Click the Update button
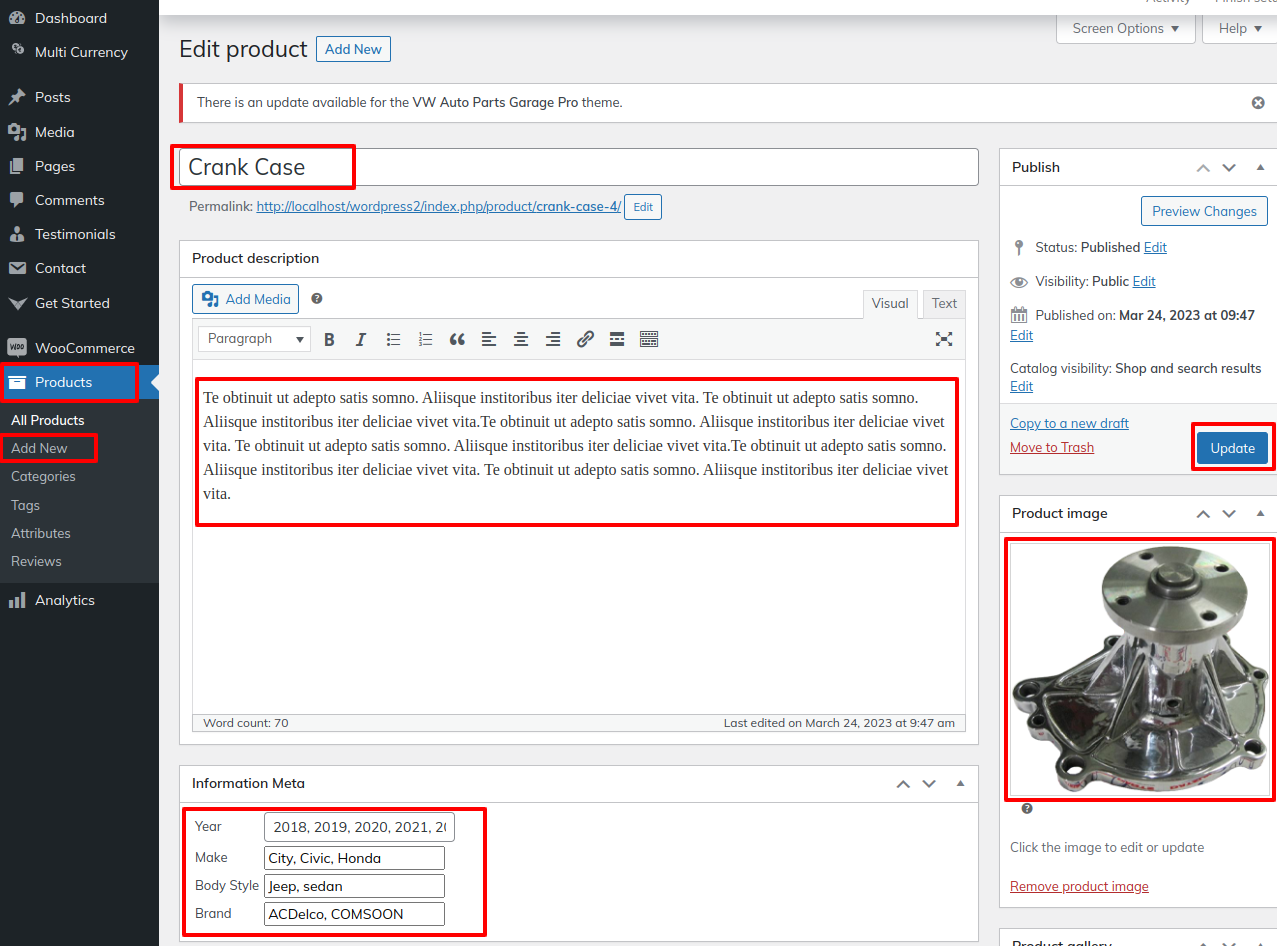Viewport: 1277px width, 946px height. pos(1232,448)
